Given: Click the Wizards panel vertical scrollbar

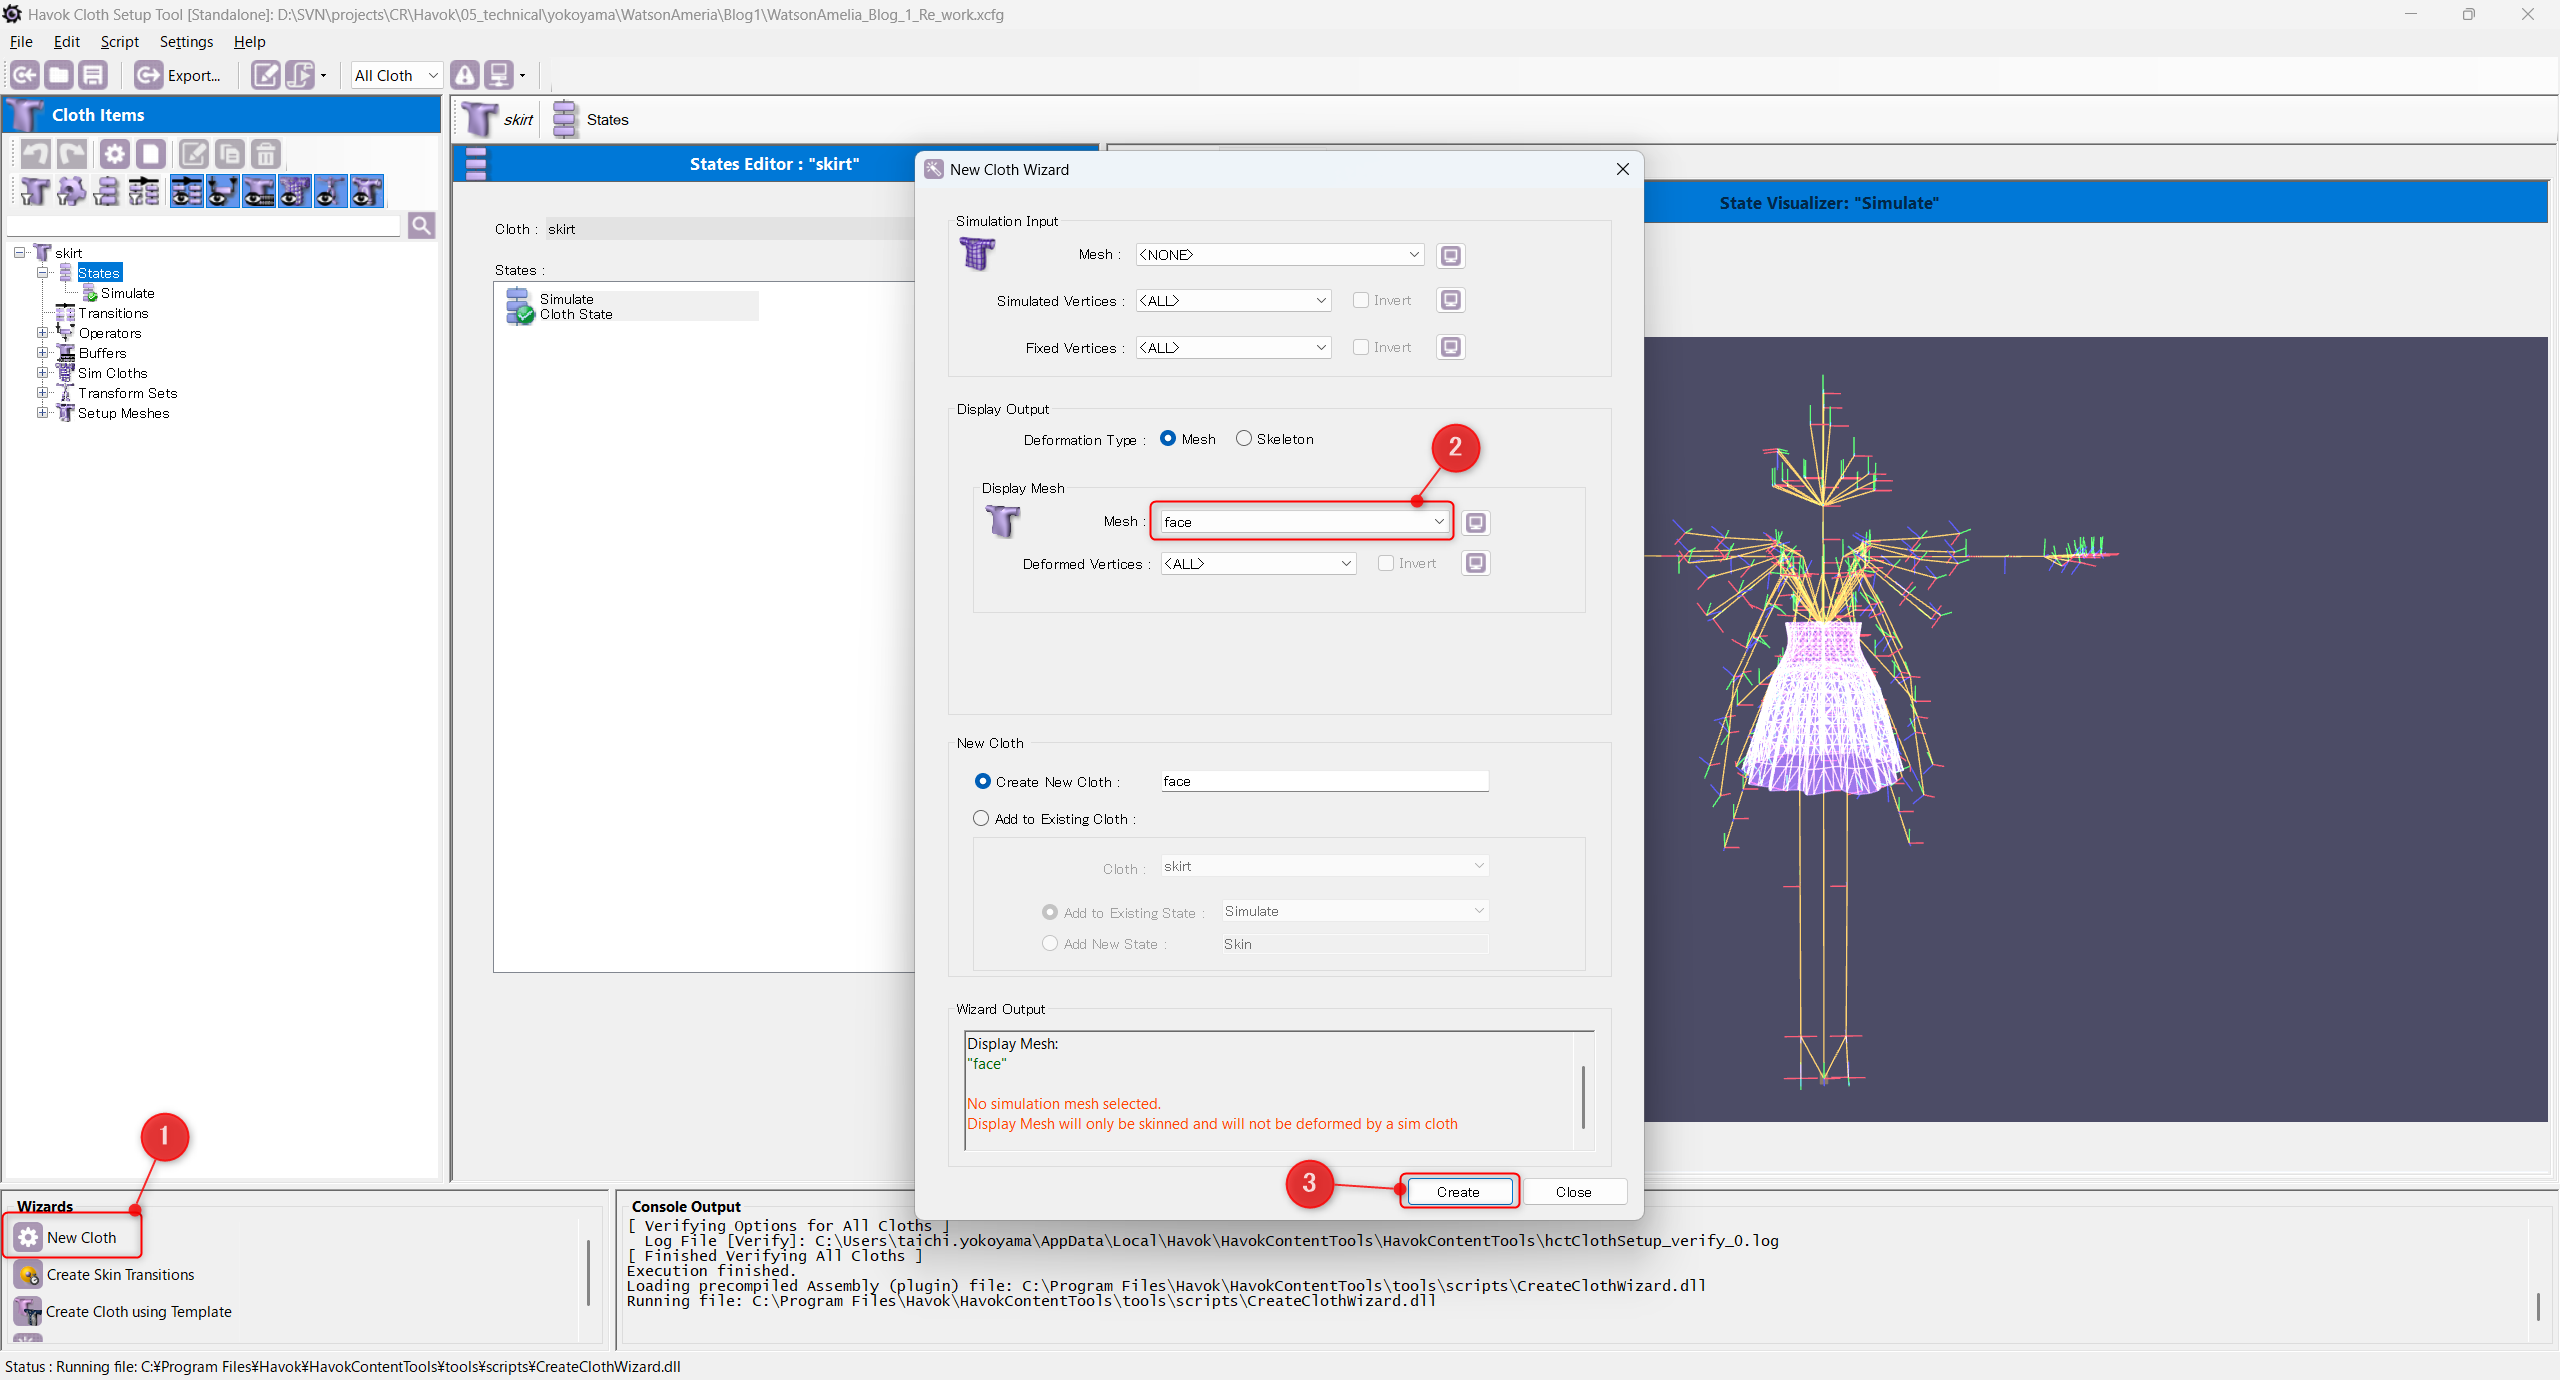Looking at the screenshot, I should (x=588, y=1273).
